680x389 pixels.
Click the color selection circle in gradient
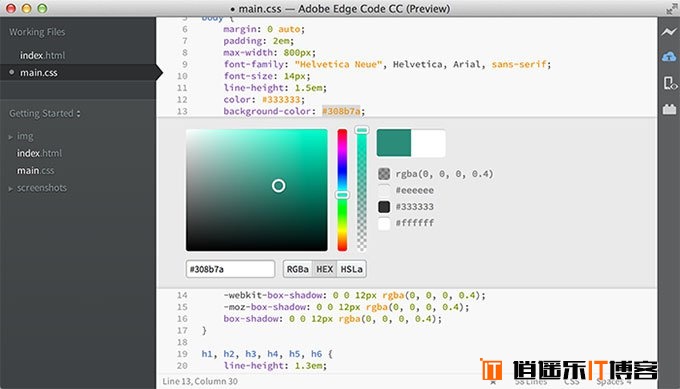(278, 186)
